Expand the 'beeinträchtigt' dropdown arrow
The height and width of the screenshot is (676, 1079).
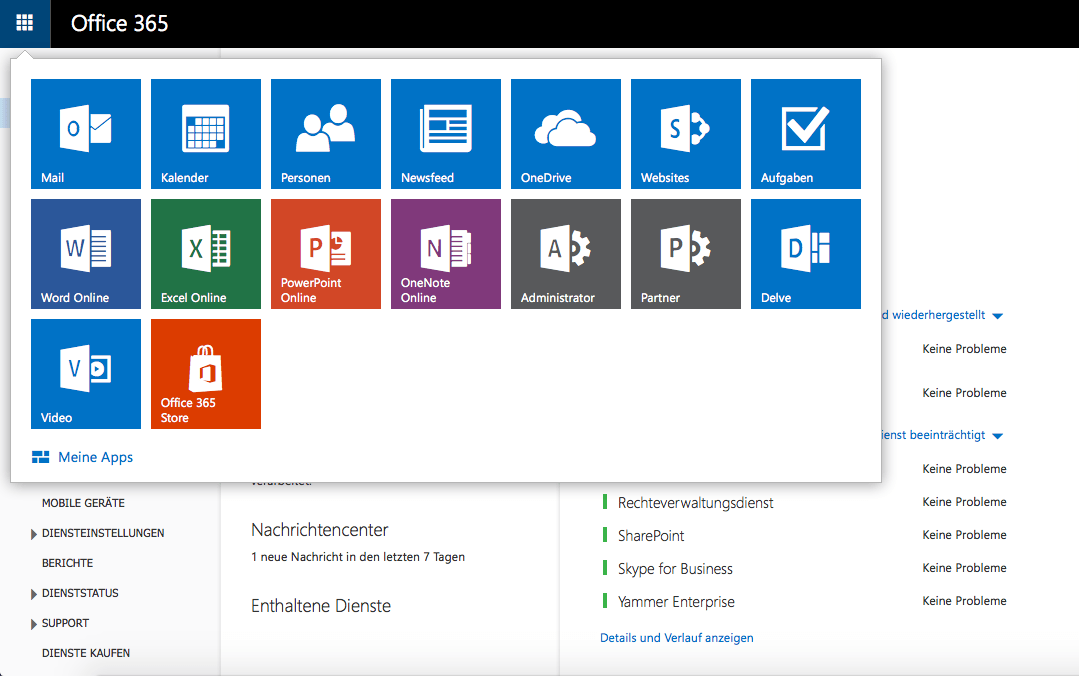coord(998,436)
